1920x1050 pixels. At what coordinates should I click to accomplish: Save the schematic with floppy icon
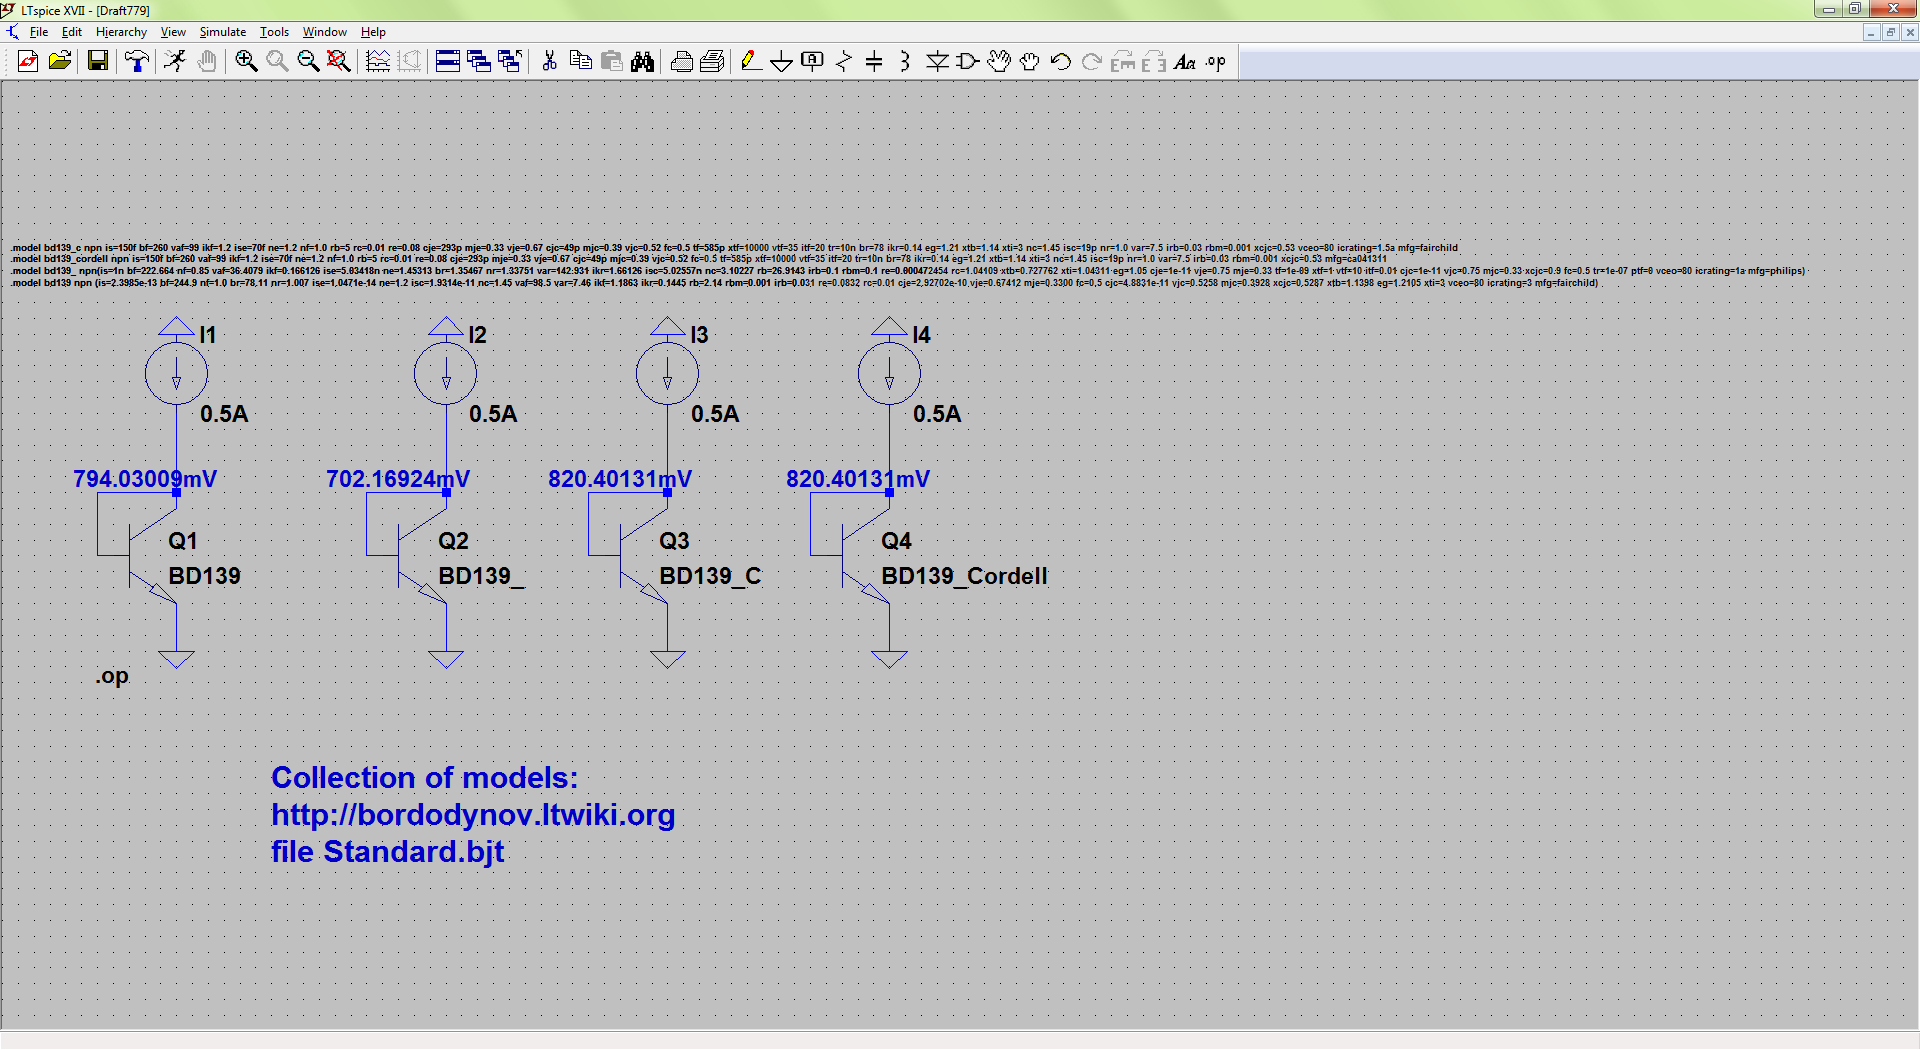pyautogui.click(x=97, y=62)
